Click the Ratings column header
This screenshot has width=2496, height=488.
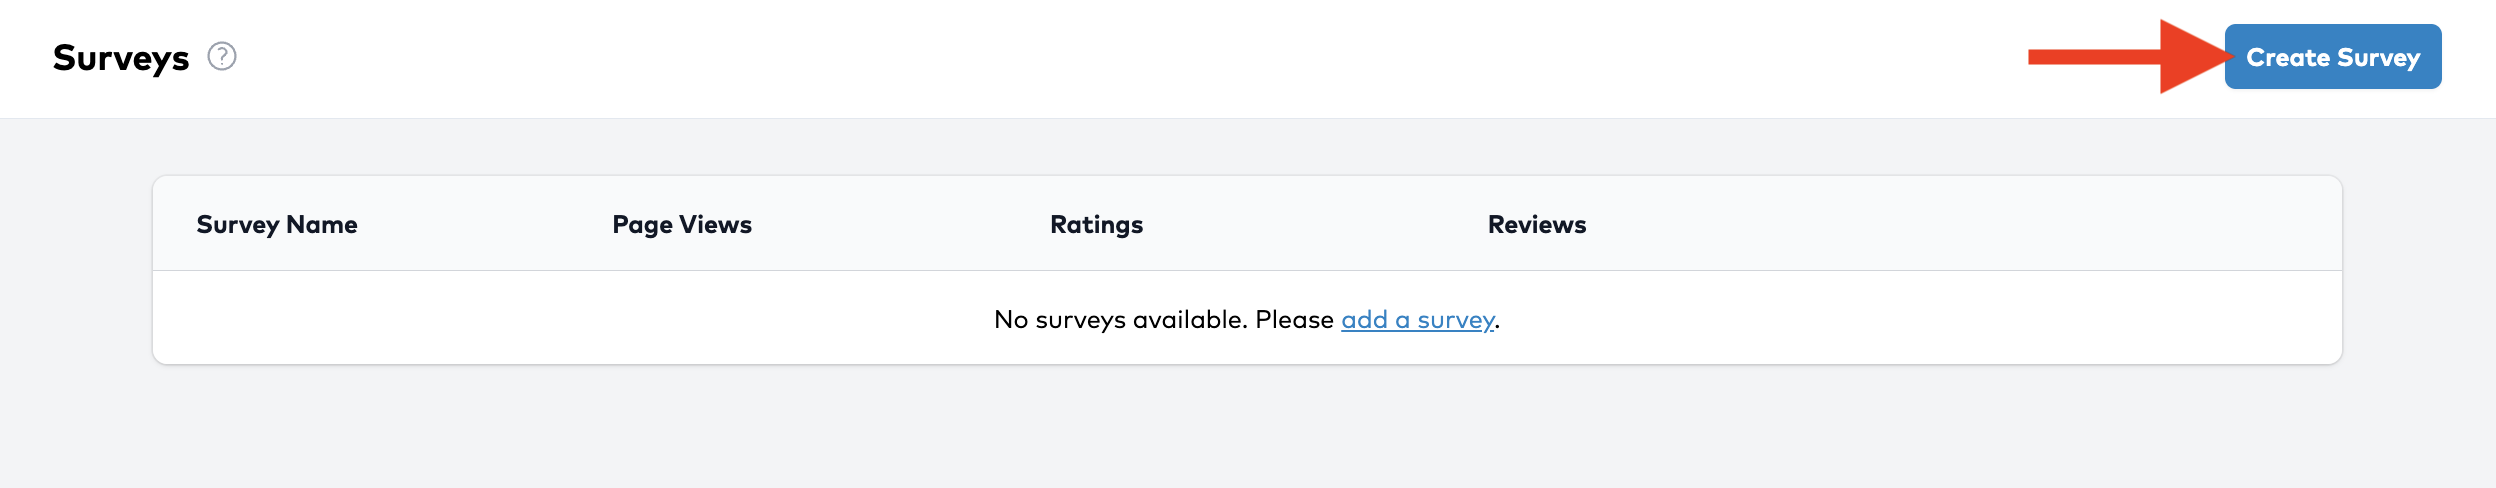[x=1096, y=225]
